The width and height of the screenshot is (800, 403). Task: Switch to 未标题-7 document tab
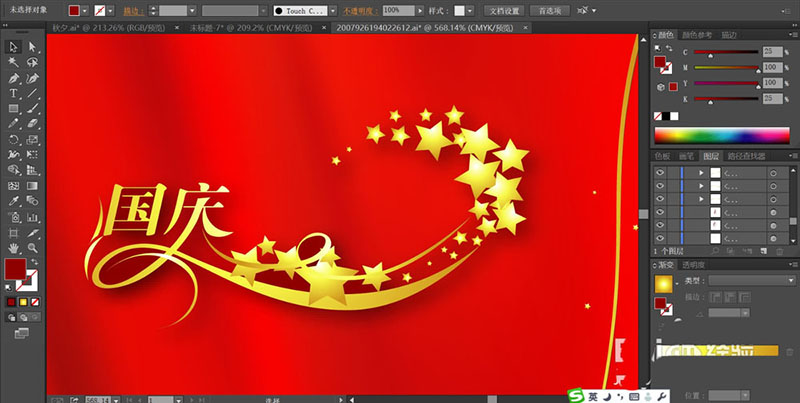(x=251, y=28)
